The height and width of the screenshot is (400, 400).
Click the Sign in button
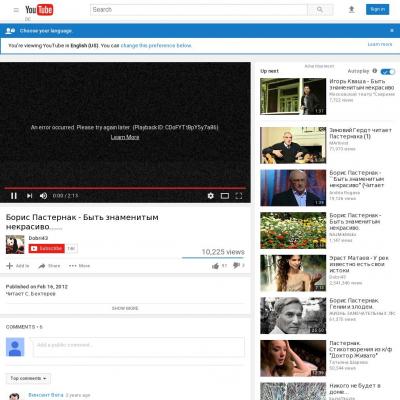(x=377, y=9)
